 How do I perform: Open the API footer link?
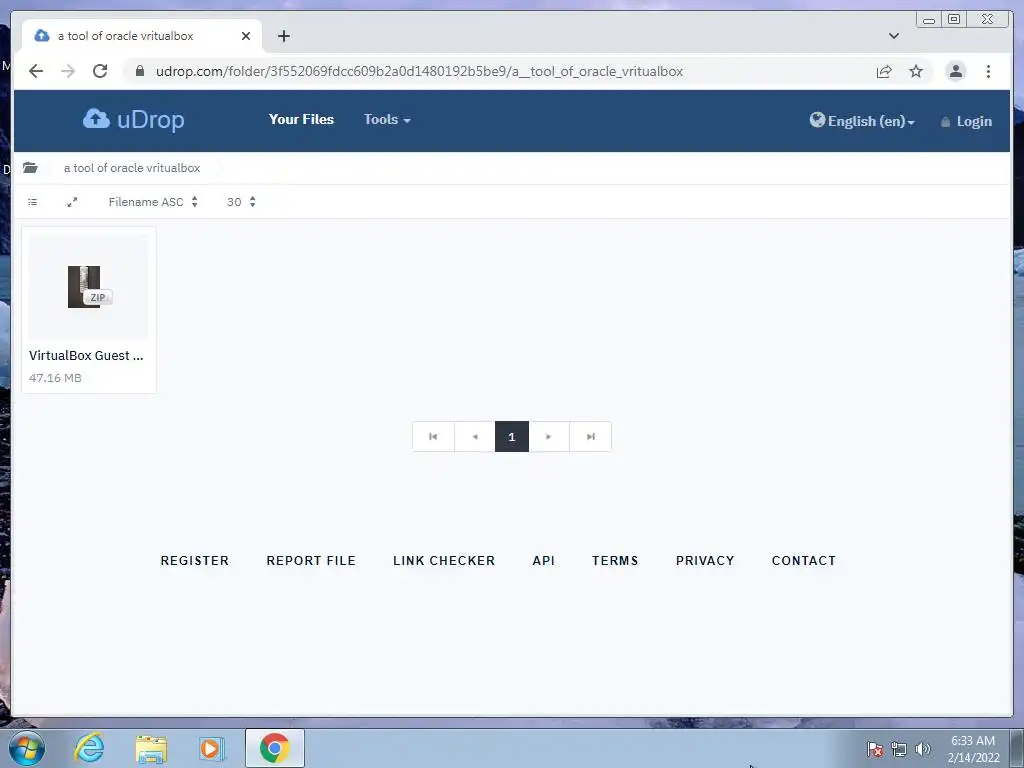click(543, 561)
